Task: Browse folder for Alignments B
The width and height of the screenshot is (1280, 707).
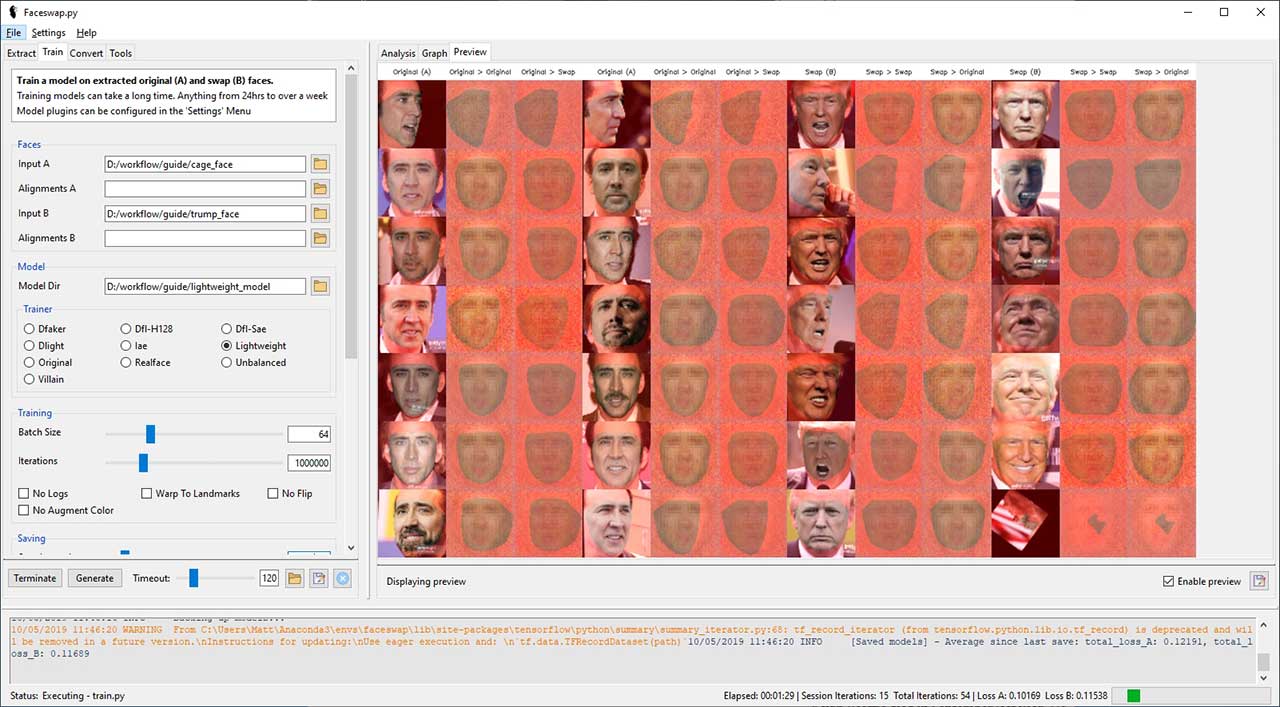Action: point(320,238)
